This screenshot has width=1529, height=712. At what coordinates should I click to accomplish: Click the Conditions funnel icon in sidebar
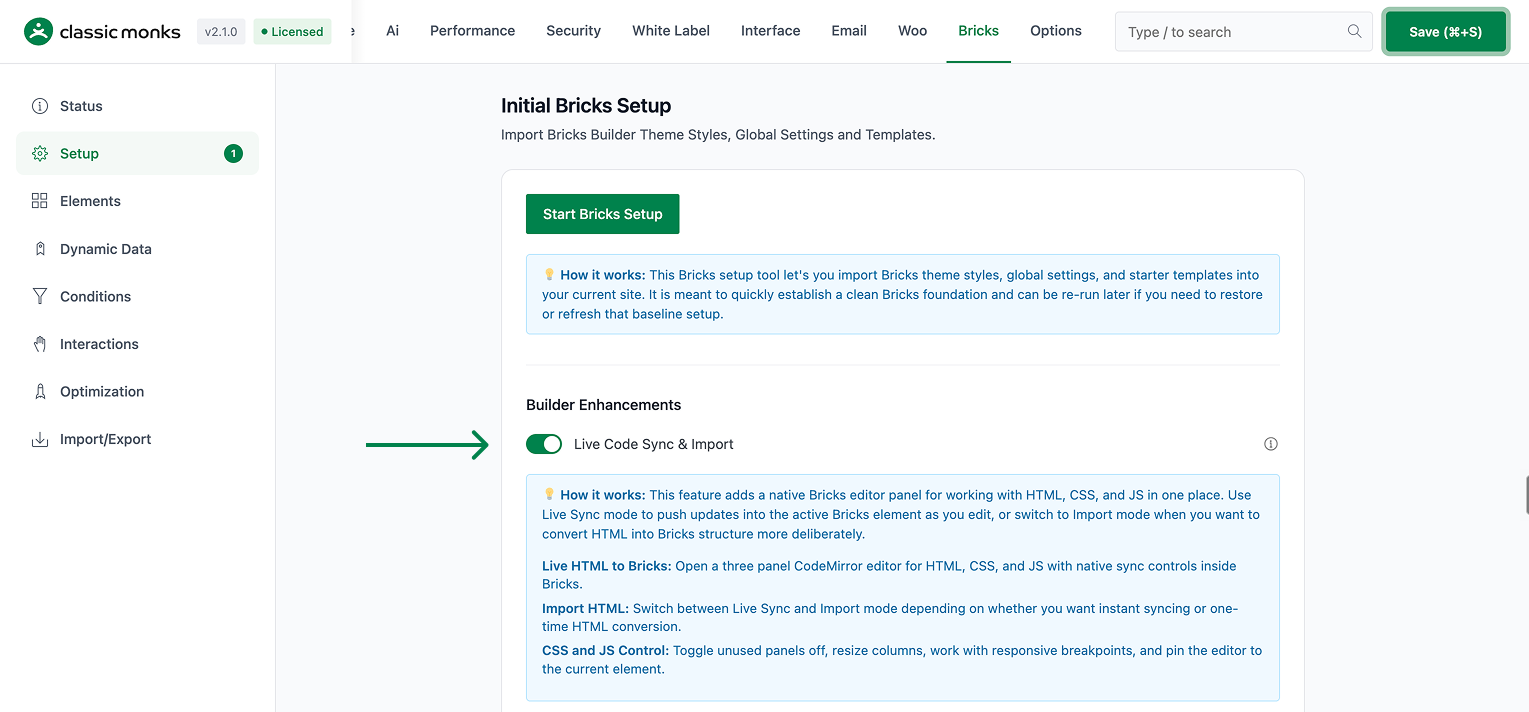40,296
